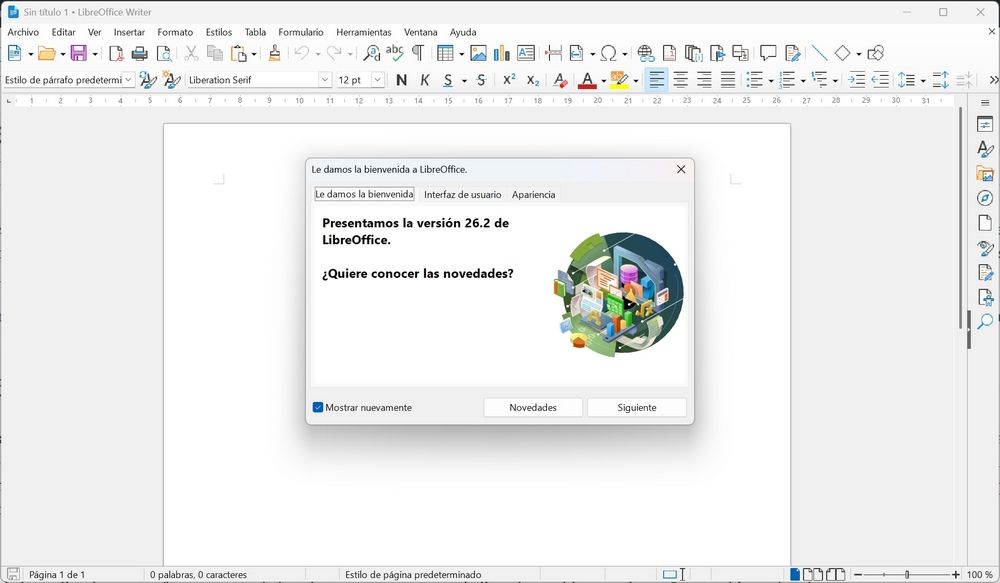Apply the red font color swatch
1000x583 pixels.
(588, 79)
